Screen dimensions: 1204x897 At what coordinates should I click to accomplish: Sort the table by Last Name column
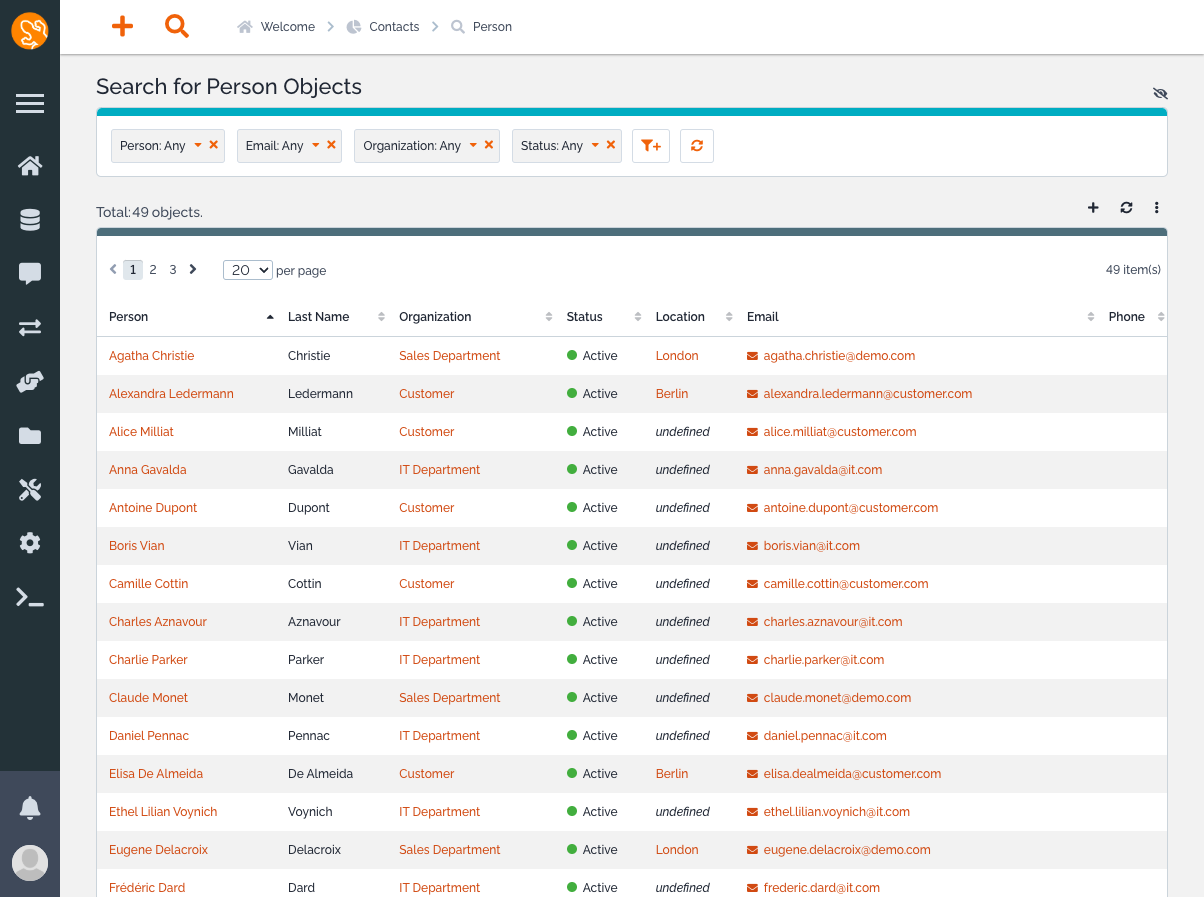[x=336, y=317]
